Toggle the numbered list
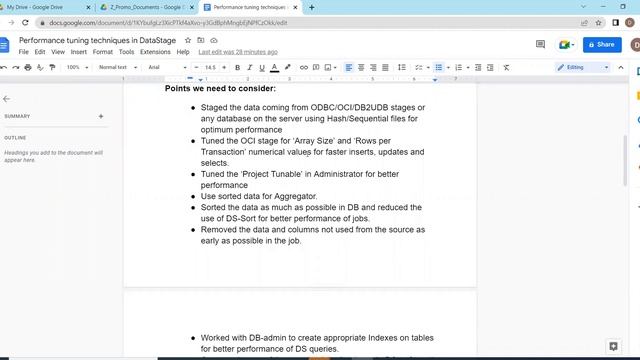The height and width of the screenshot is (360, 640). click(x=459, y=67)
